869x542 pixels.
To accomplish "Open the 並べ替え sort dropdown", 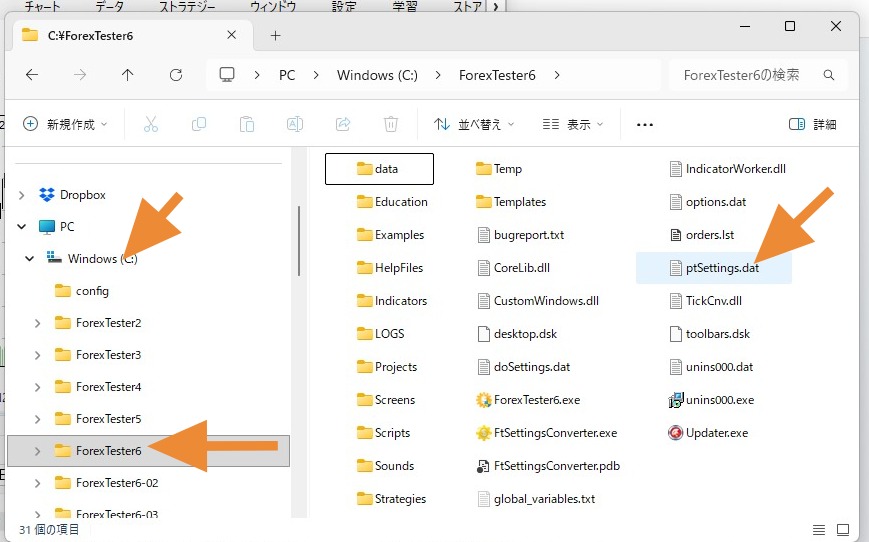I will coord(474,124).
